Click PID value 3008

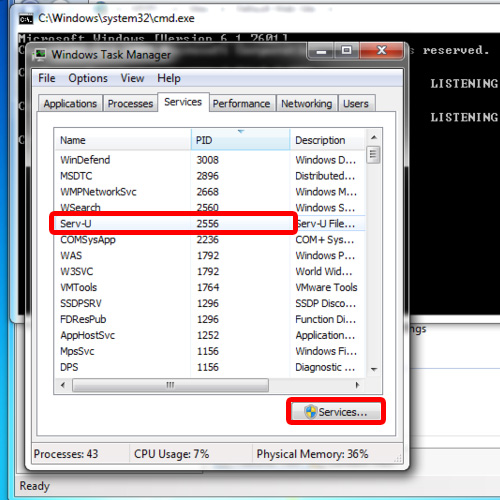[207, 160]
